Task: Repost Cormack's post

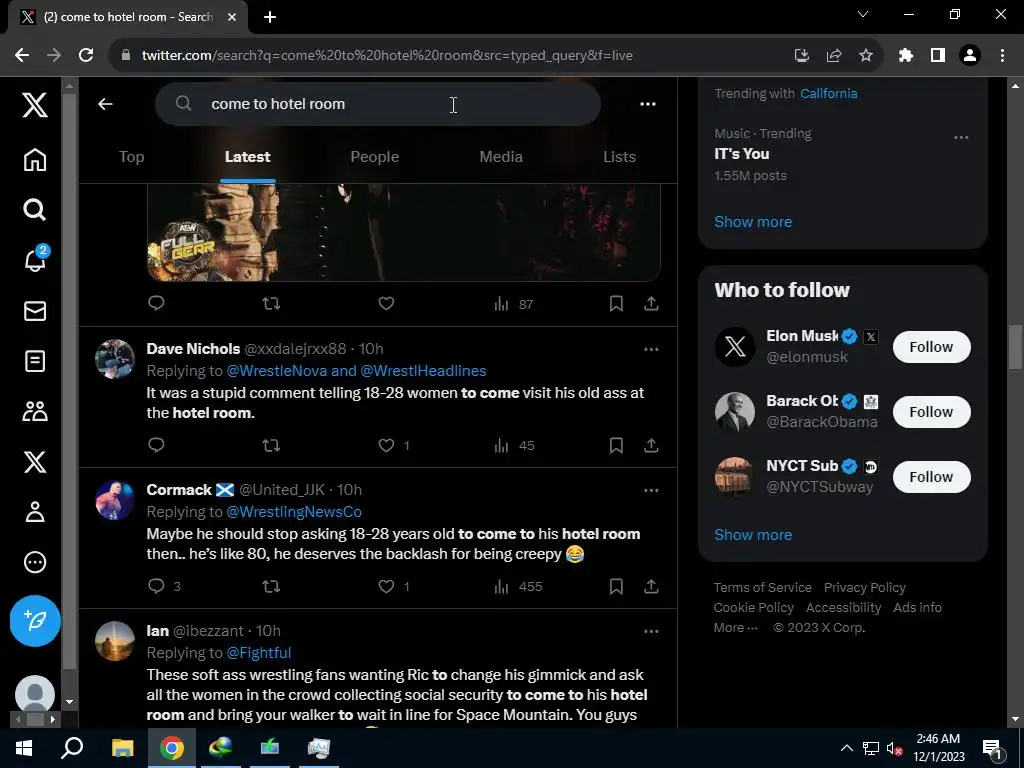Action: click(x=271, y=586)
